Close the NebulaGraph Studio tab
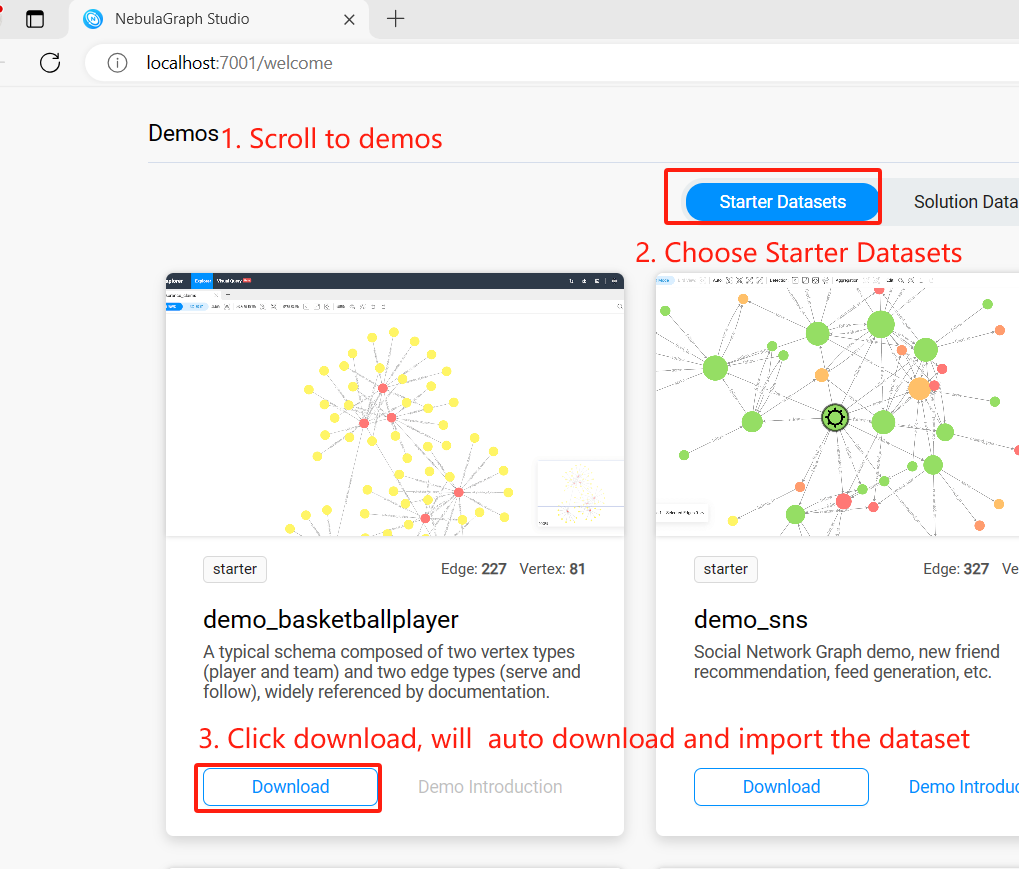The width and height of the screenshot is (1019, 869). (x=349, y=19)
